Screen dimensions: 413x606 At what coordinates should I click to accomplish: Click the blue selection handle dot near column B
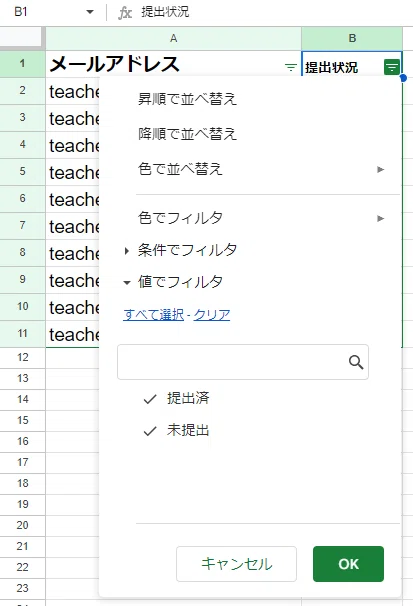[x=403, y=78]
